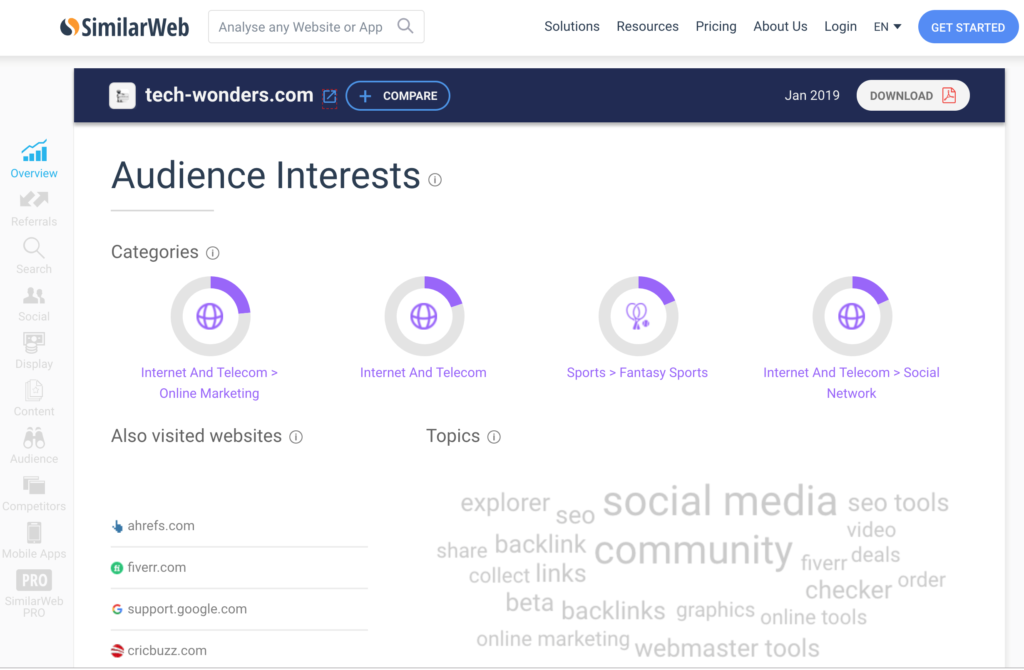The width and height of the screenshot is (1024, 670).
Task: Open Audience section in sidebar
Action: 34,446
